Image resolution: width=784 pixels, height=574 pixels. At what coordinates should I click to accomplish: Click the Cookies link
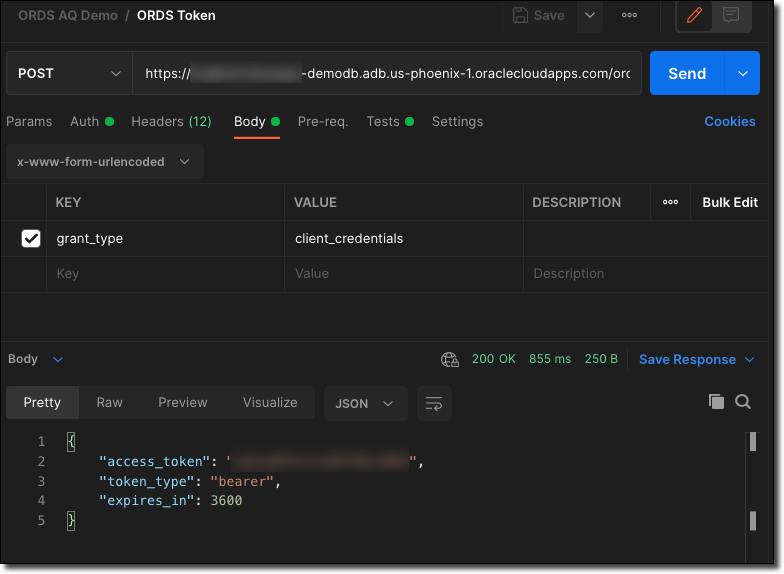pyautogui.click(x=730, y=122)
